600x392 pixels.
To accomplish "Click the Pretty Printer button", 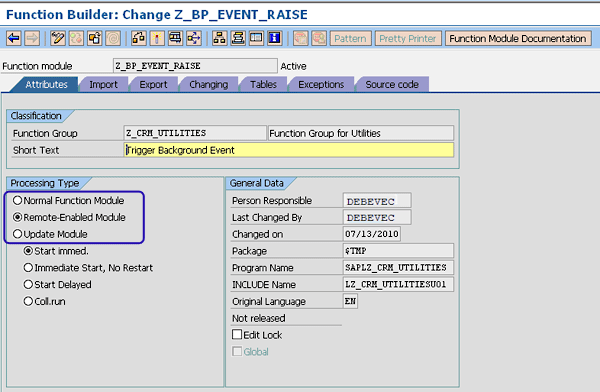I will tap(408, 39).
